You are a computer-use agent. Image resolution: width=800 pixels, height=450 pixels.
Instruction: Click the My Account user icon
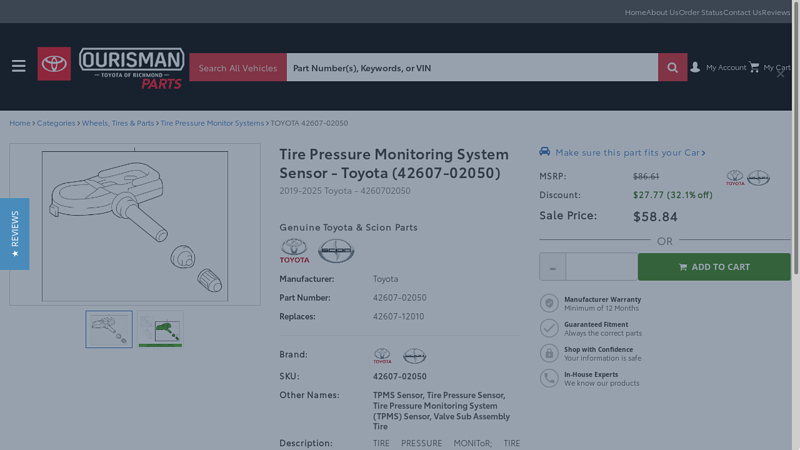click(x=695, y=67)
